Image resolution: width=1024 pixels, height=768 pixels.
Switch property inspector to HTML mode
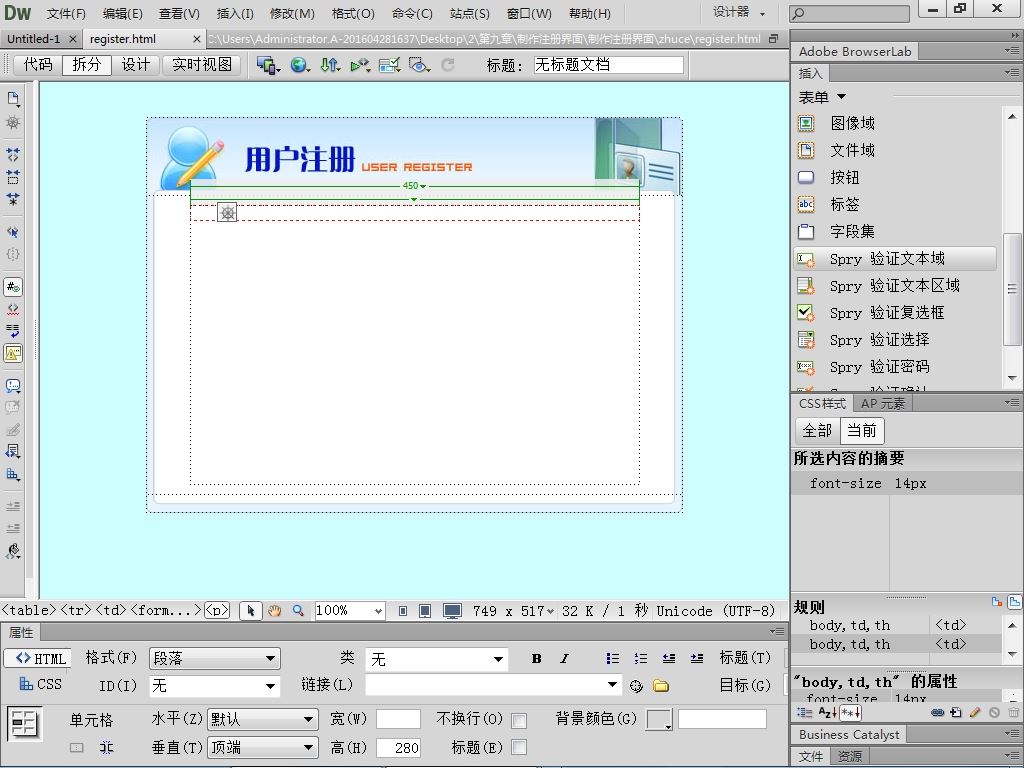pos(38,658)
